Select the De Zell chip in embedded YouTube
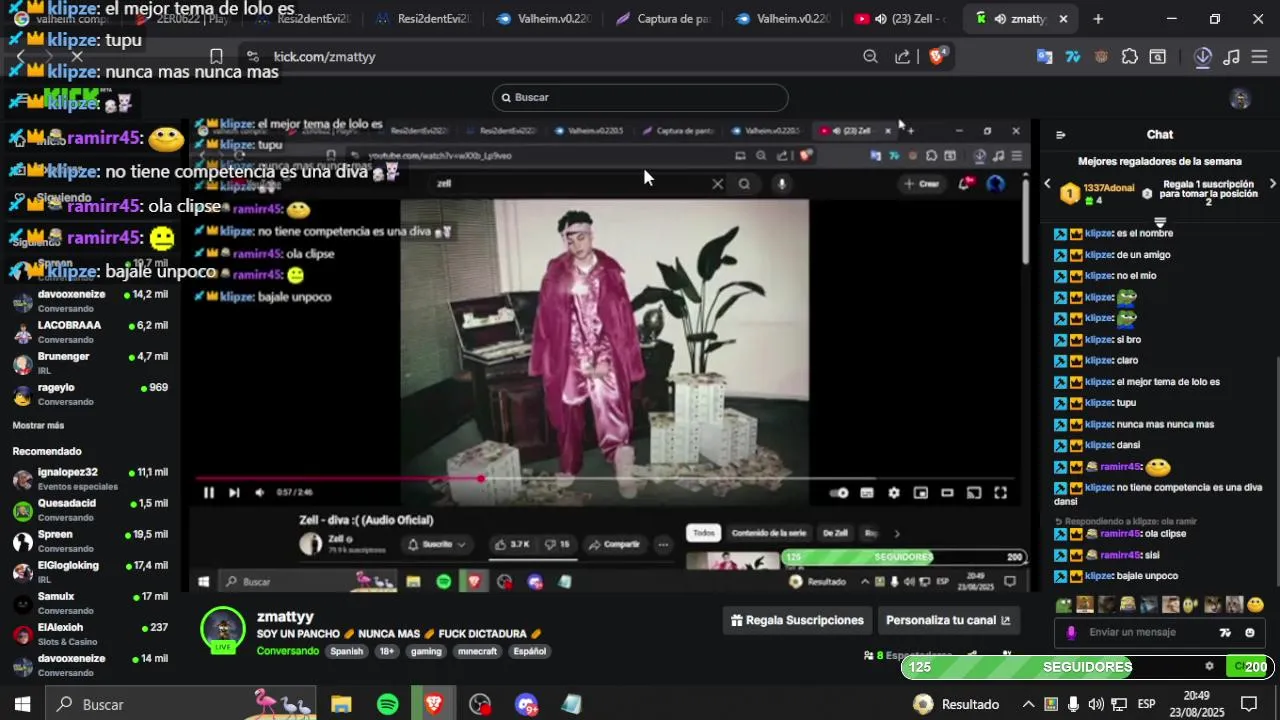Image resolution: width=1280 pixels, height=720 pixels. tap(834, 533)
